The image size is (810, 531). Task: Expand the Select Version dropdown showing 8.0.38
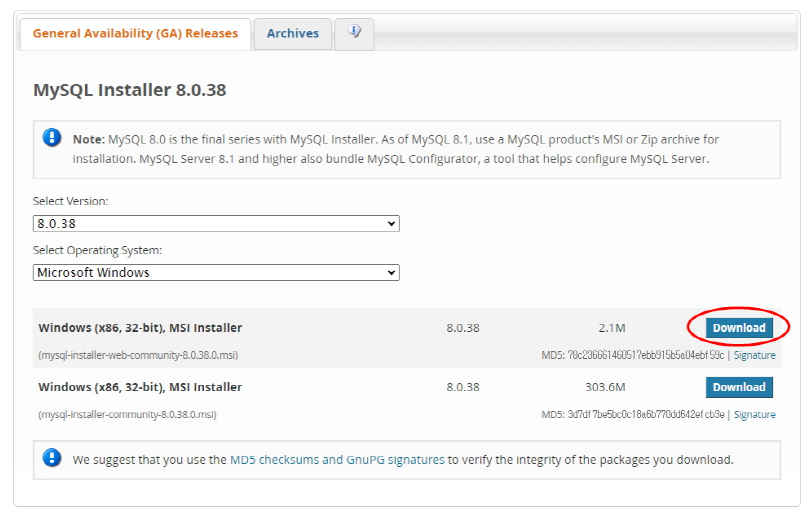point(216,224)
